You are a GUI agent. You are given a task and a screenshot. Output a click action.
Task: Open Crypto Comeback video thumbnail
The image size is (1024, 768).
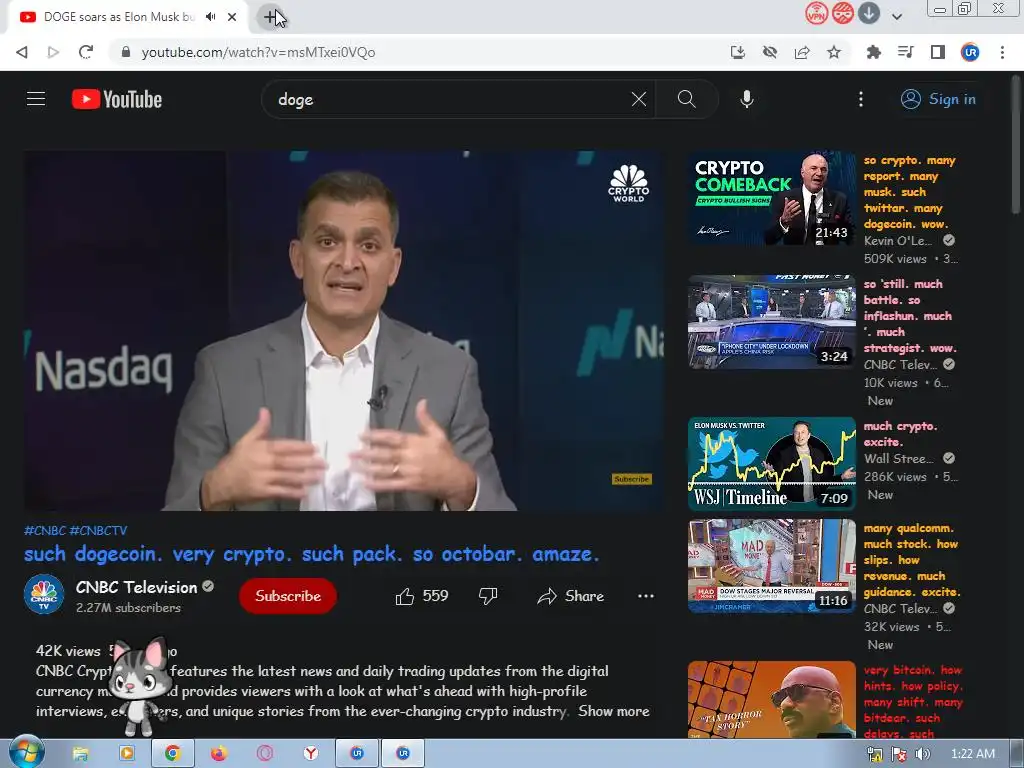(x=771, y=199)
